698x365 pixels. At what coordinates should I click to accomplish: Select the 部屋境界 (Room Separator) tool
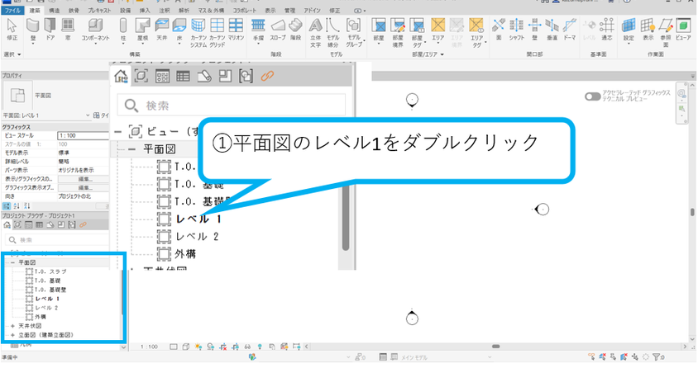[x=398, y=32]
